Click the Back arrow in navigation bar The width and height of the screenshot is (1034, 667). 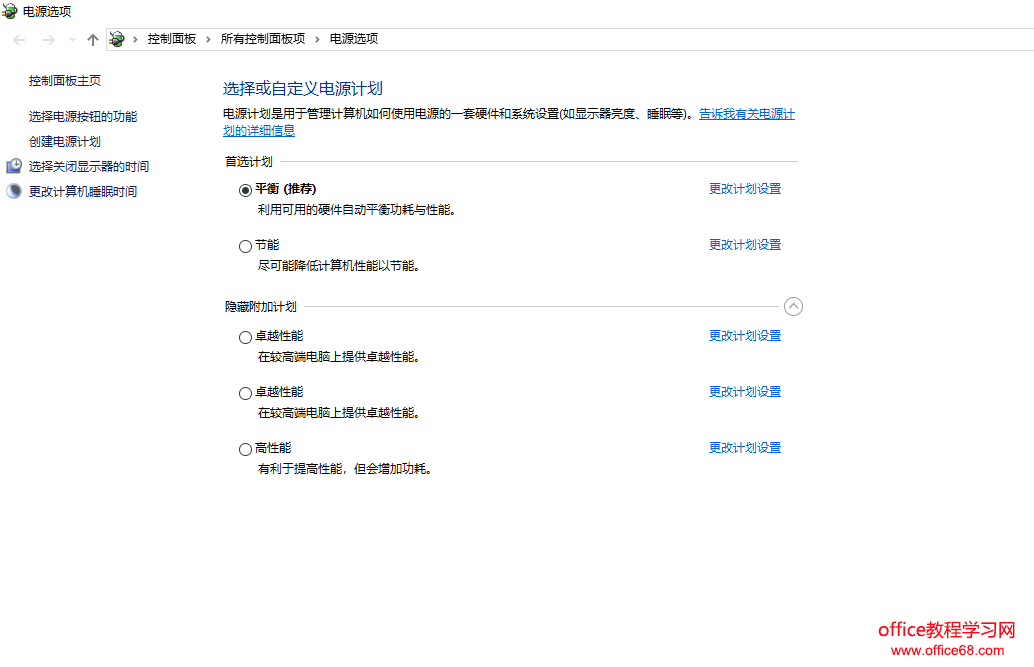pyautogui.click(x=19, y=39)
